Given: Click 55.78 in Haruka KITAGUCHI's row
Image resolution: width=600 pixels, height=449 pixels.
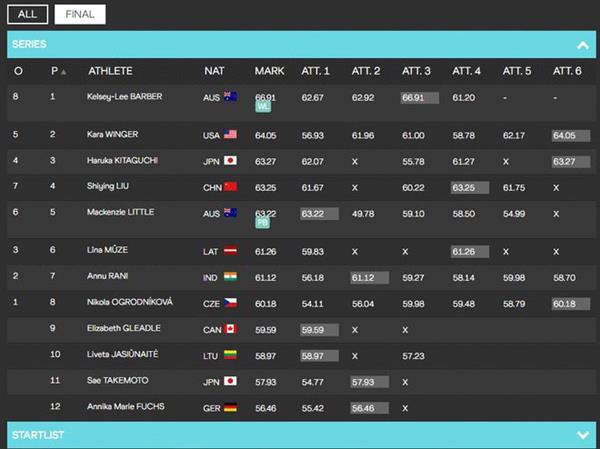Looking at the screenshot, I should [x=413, y=162].
